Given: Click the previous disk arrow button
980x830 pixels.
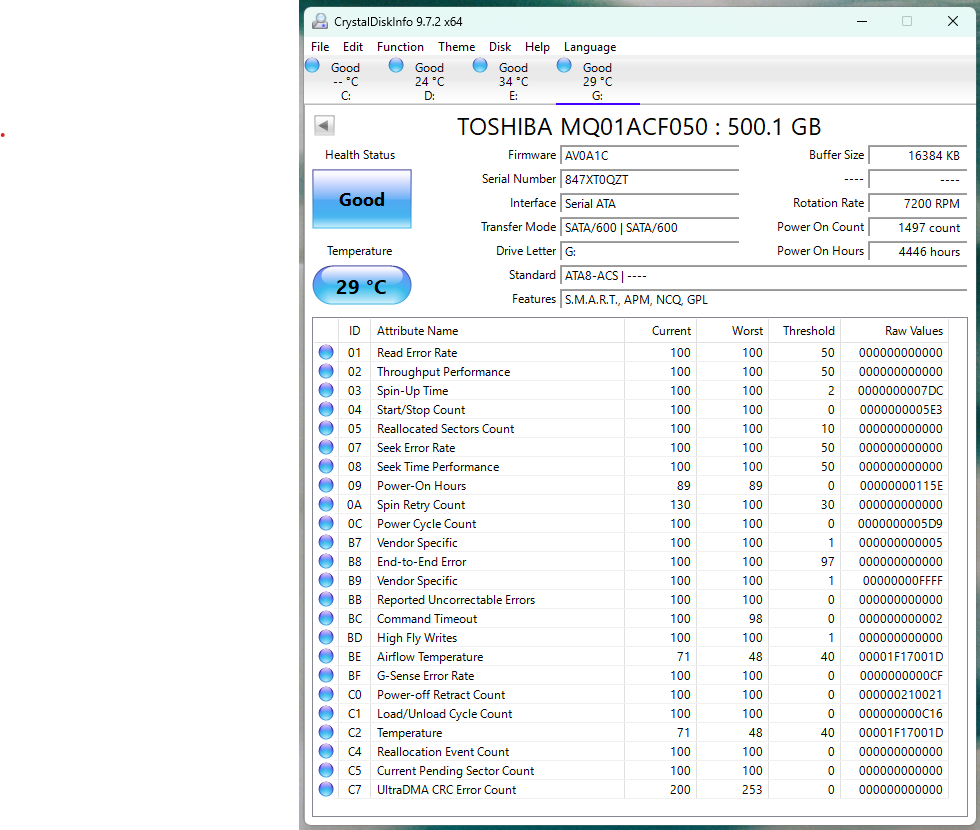Looking at the screenshot, I should coord(324,125).
